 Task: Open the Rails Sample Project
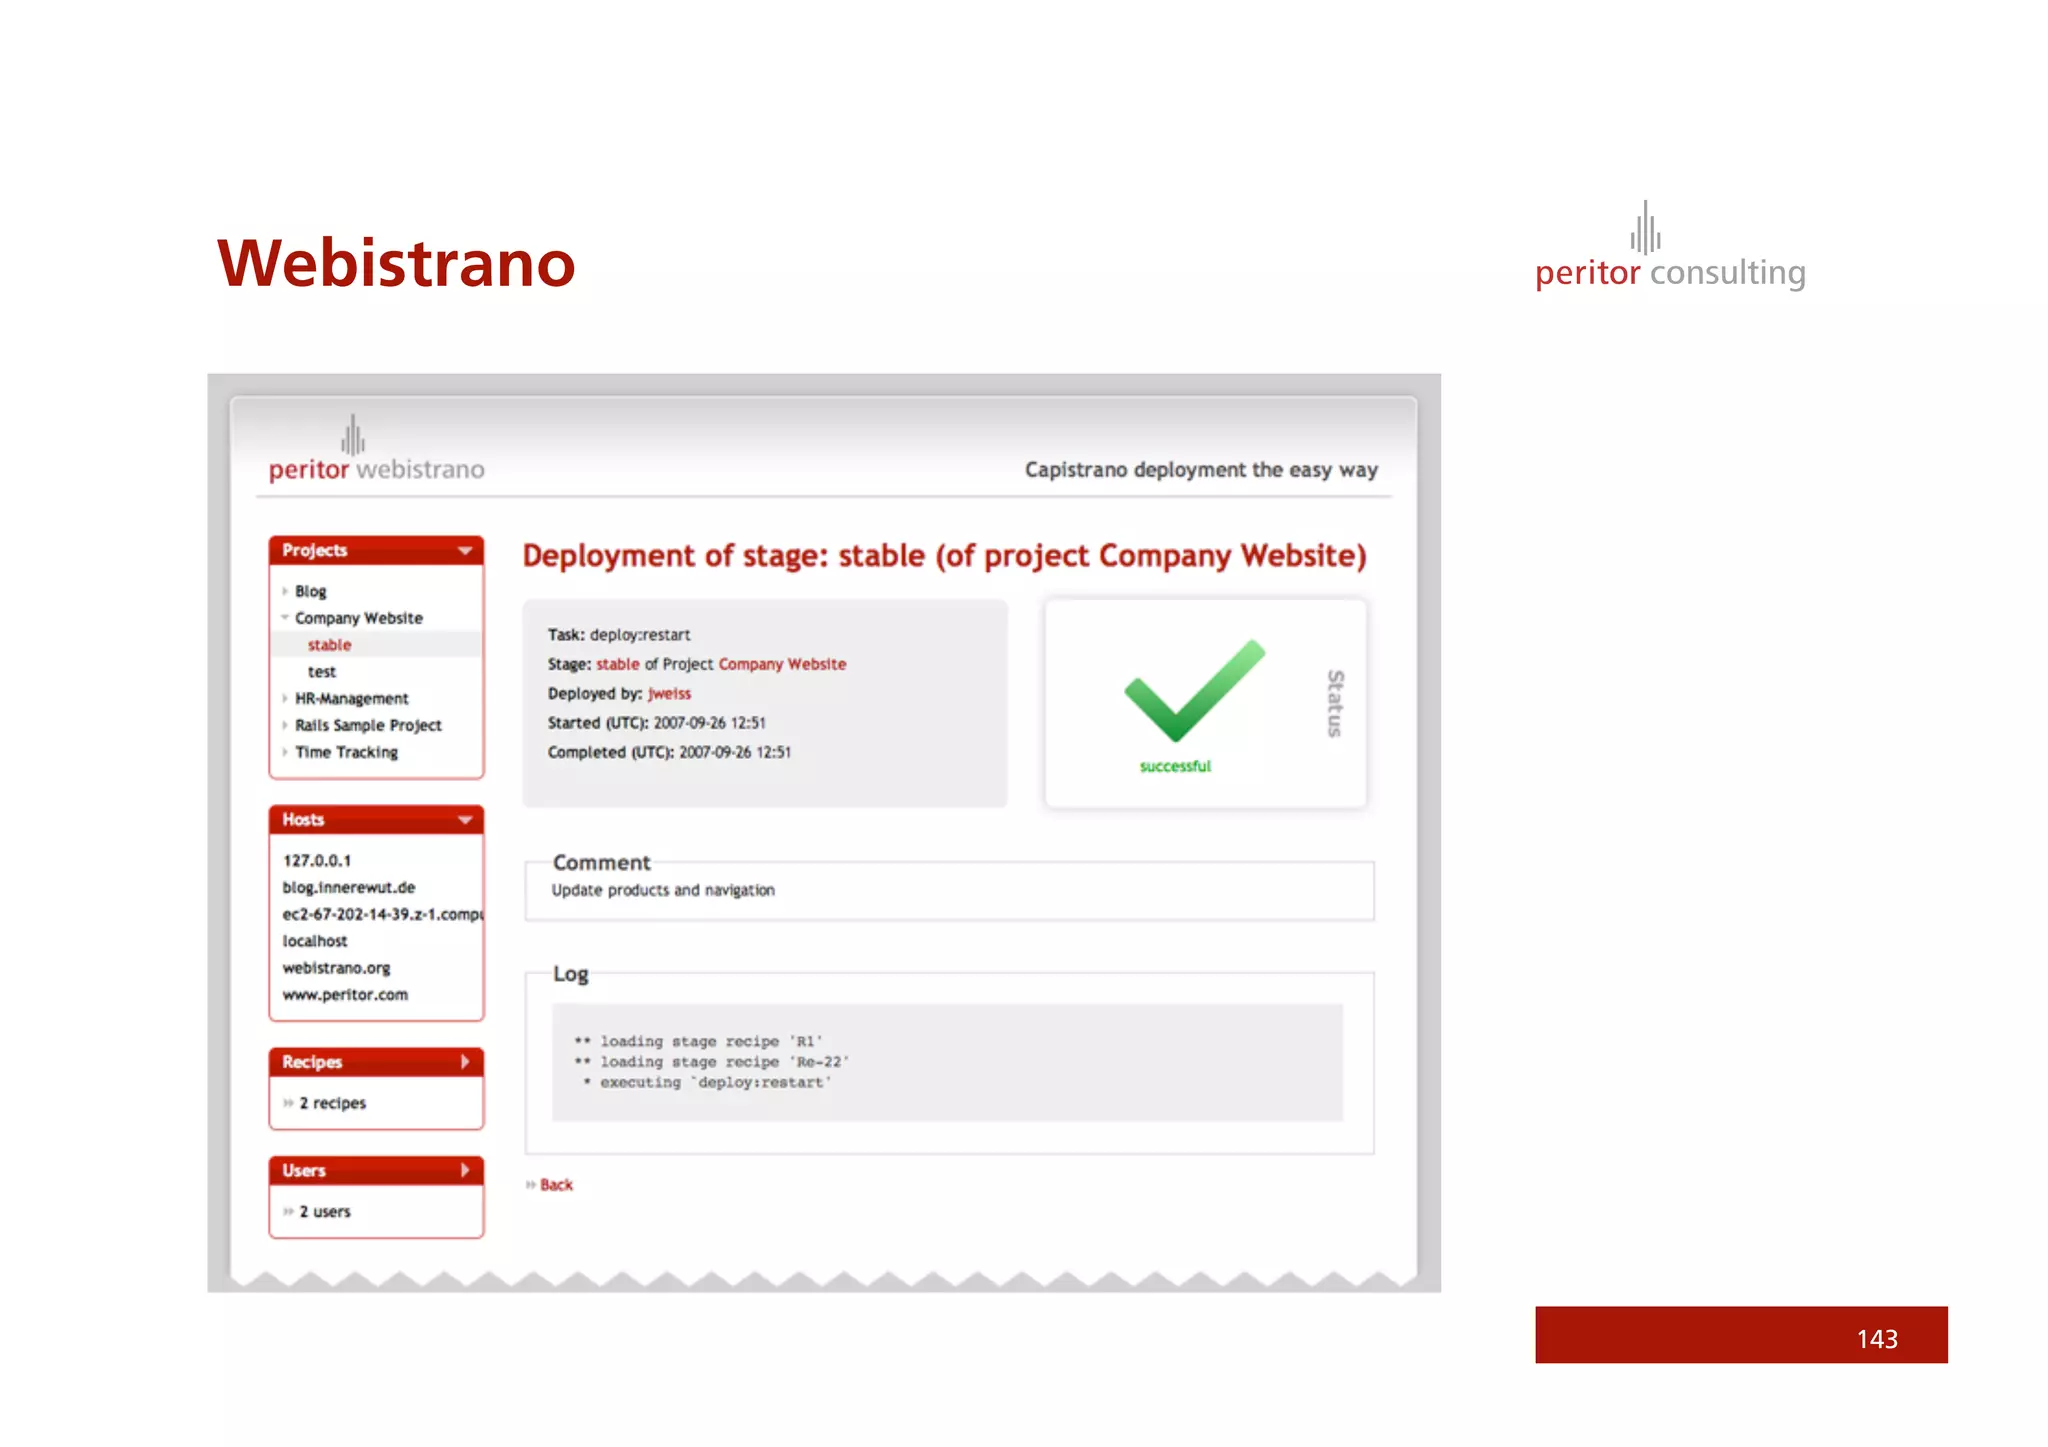point(368,725)
